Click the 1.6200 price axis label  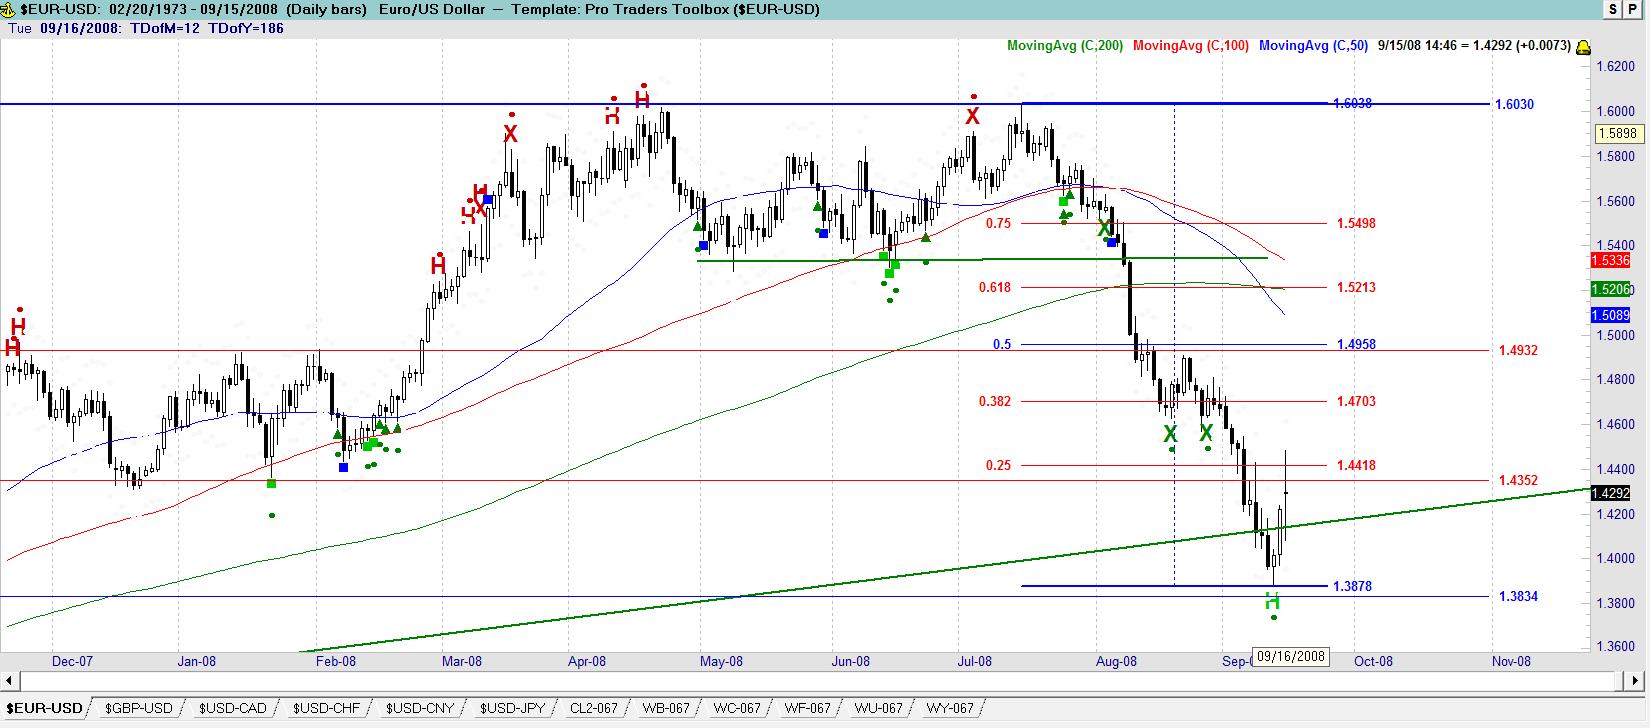1615,67
